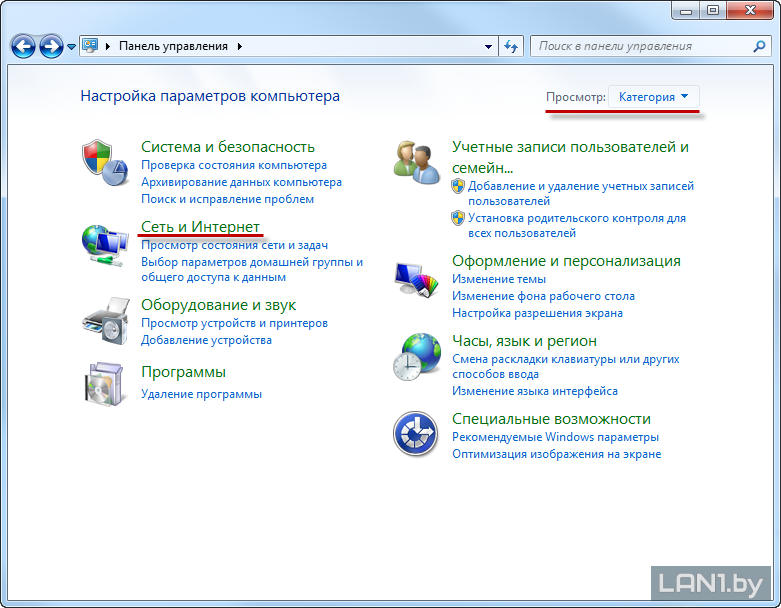This screenshot has height=608, width=781.
Task: Open 'Сеть и Интернет' category
Action: tap(200, 227)
